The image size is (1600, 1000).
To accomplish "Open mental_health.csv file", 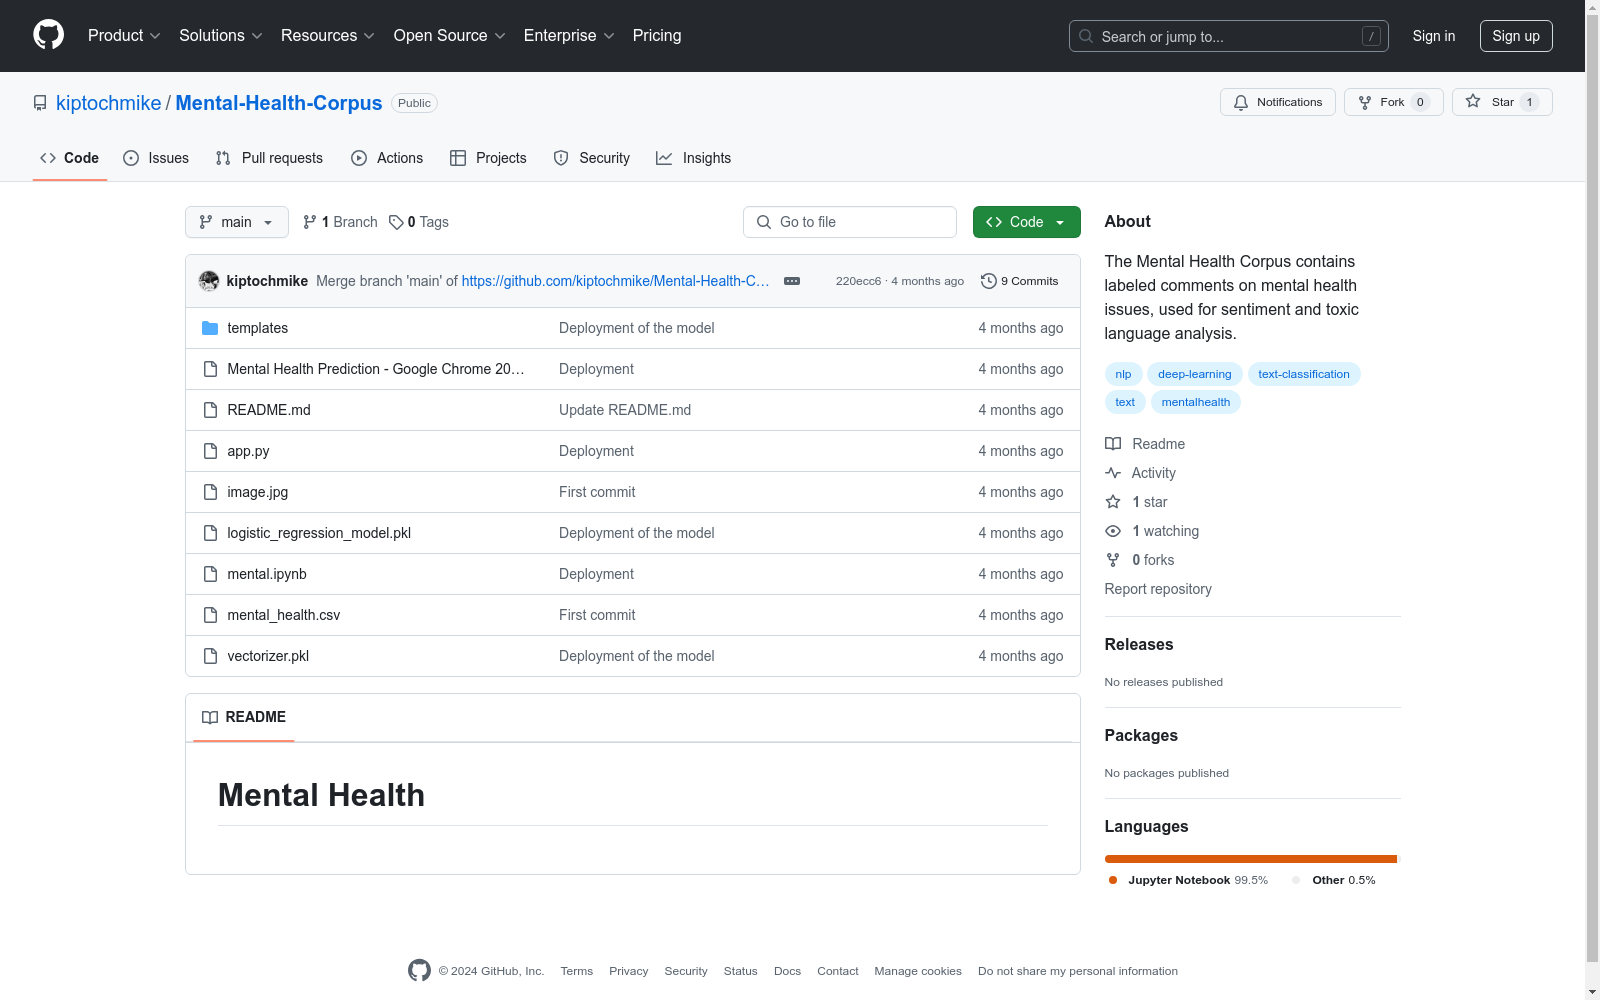I will [283, 615].
